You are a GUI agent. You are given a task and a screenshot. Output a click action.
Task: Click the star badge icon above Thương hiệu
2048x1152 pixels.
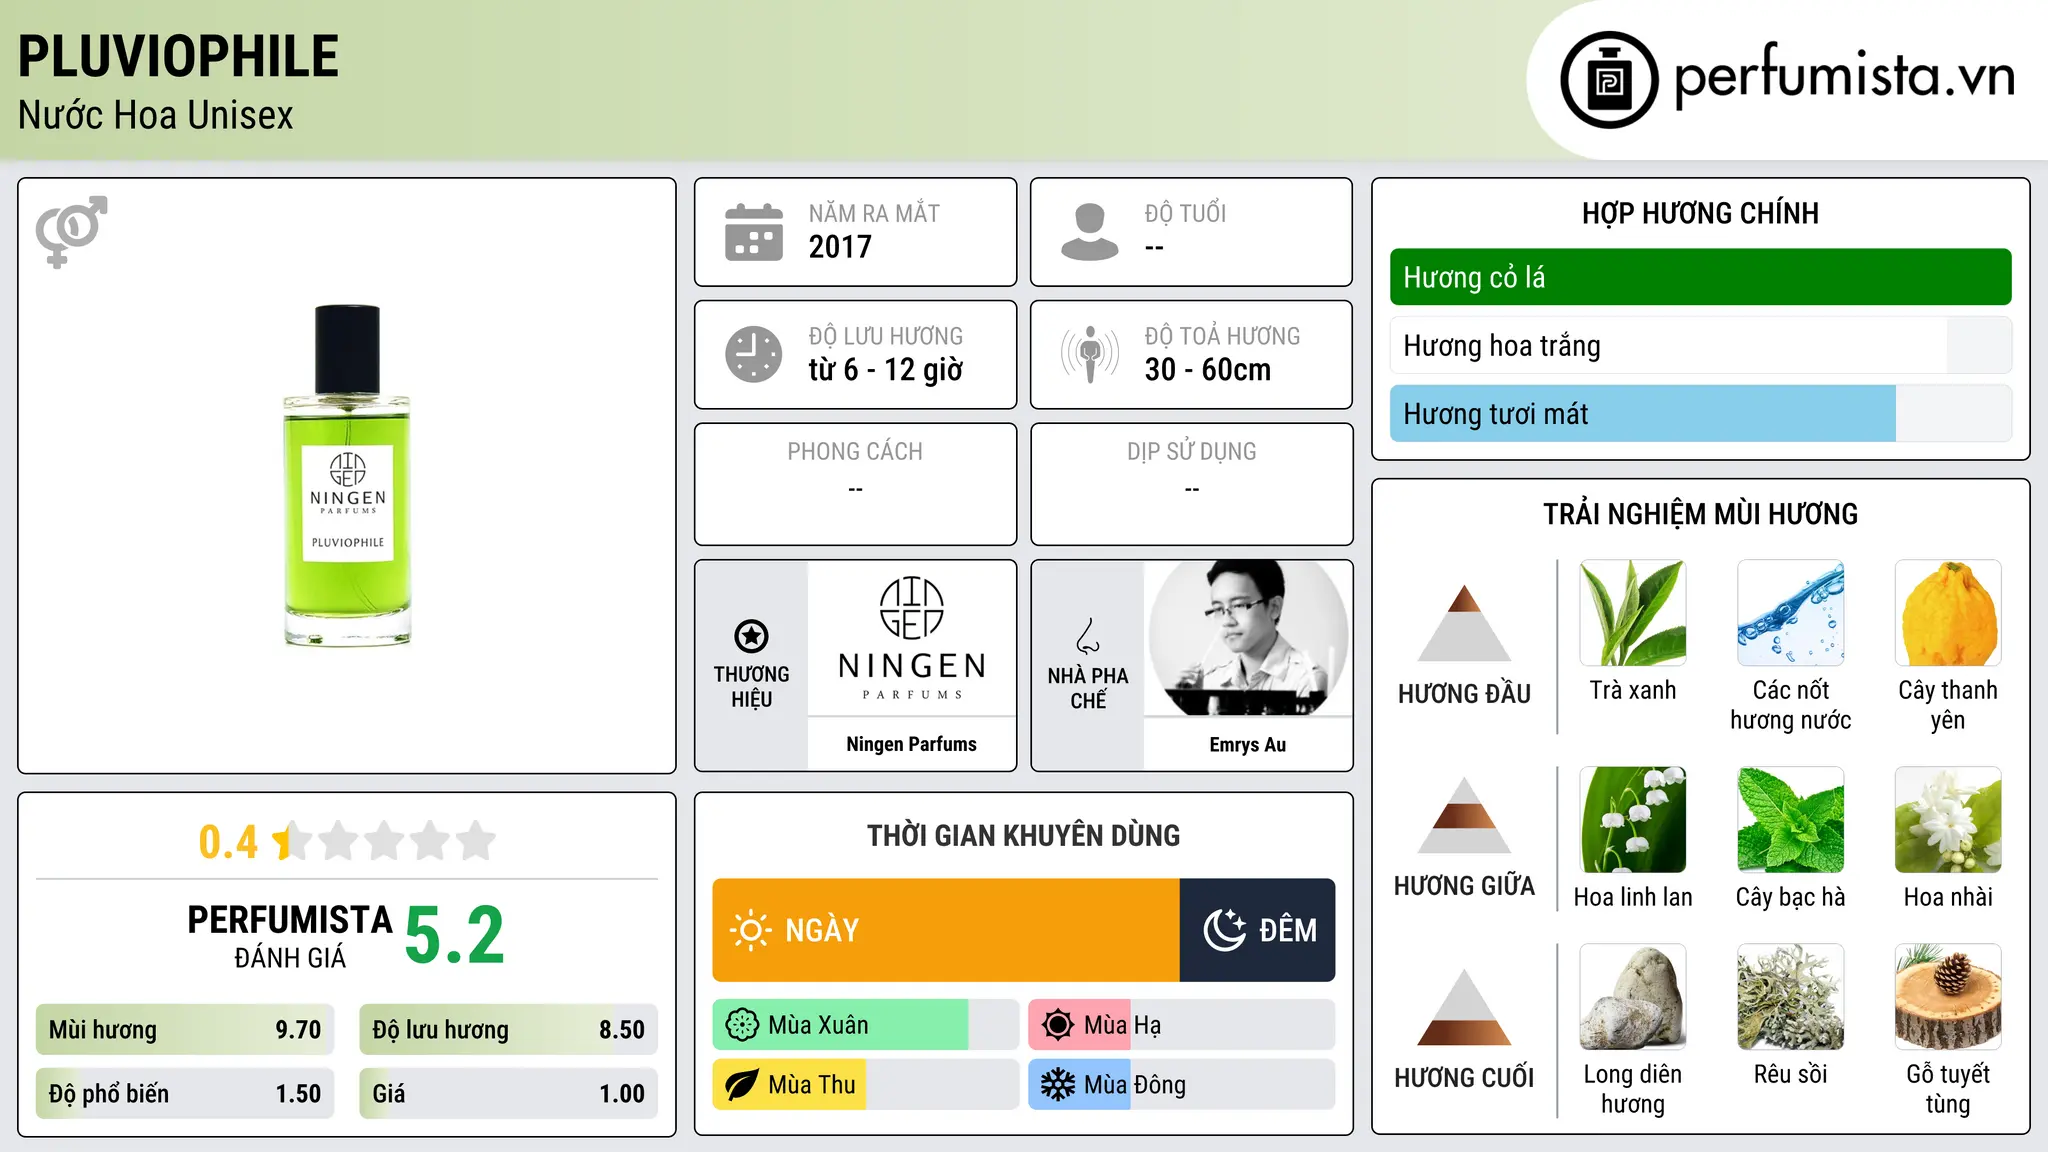(751, 636)
